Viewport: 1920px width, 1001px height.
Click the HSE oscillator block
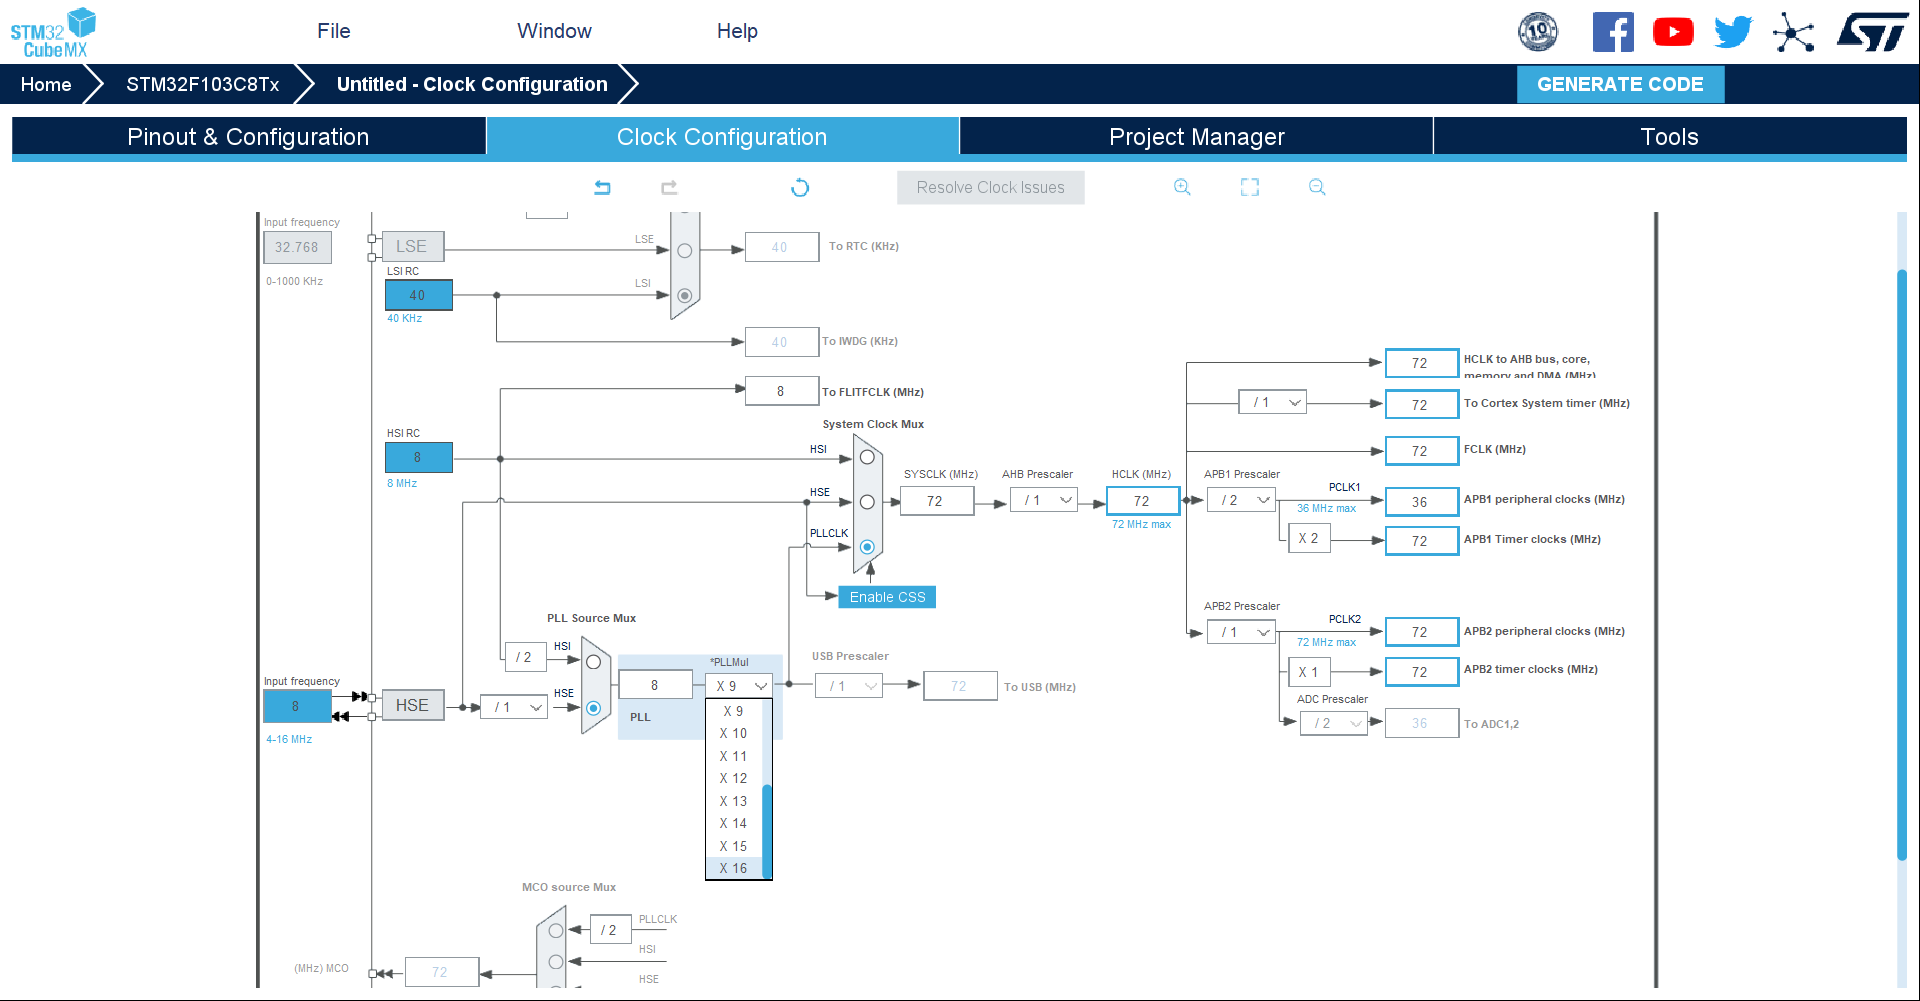coord(412,705)
